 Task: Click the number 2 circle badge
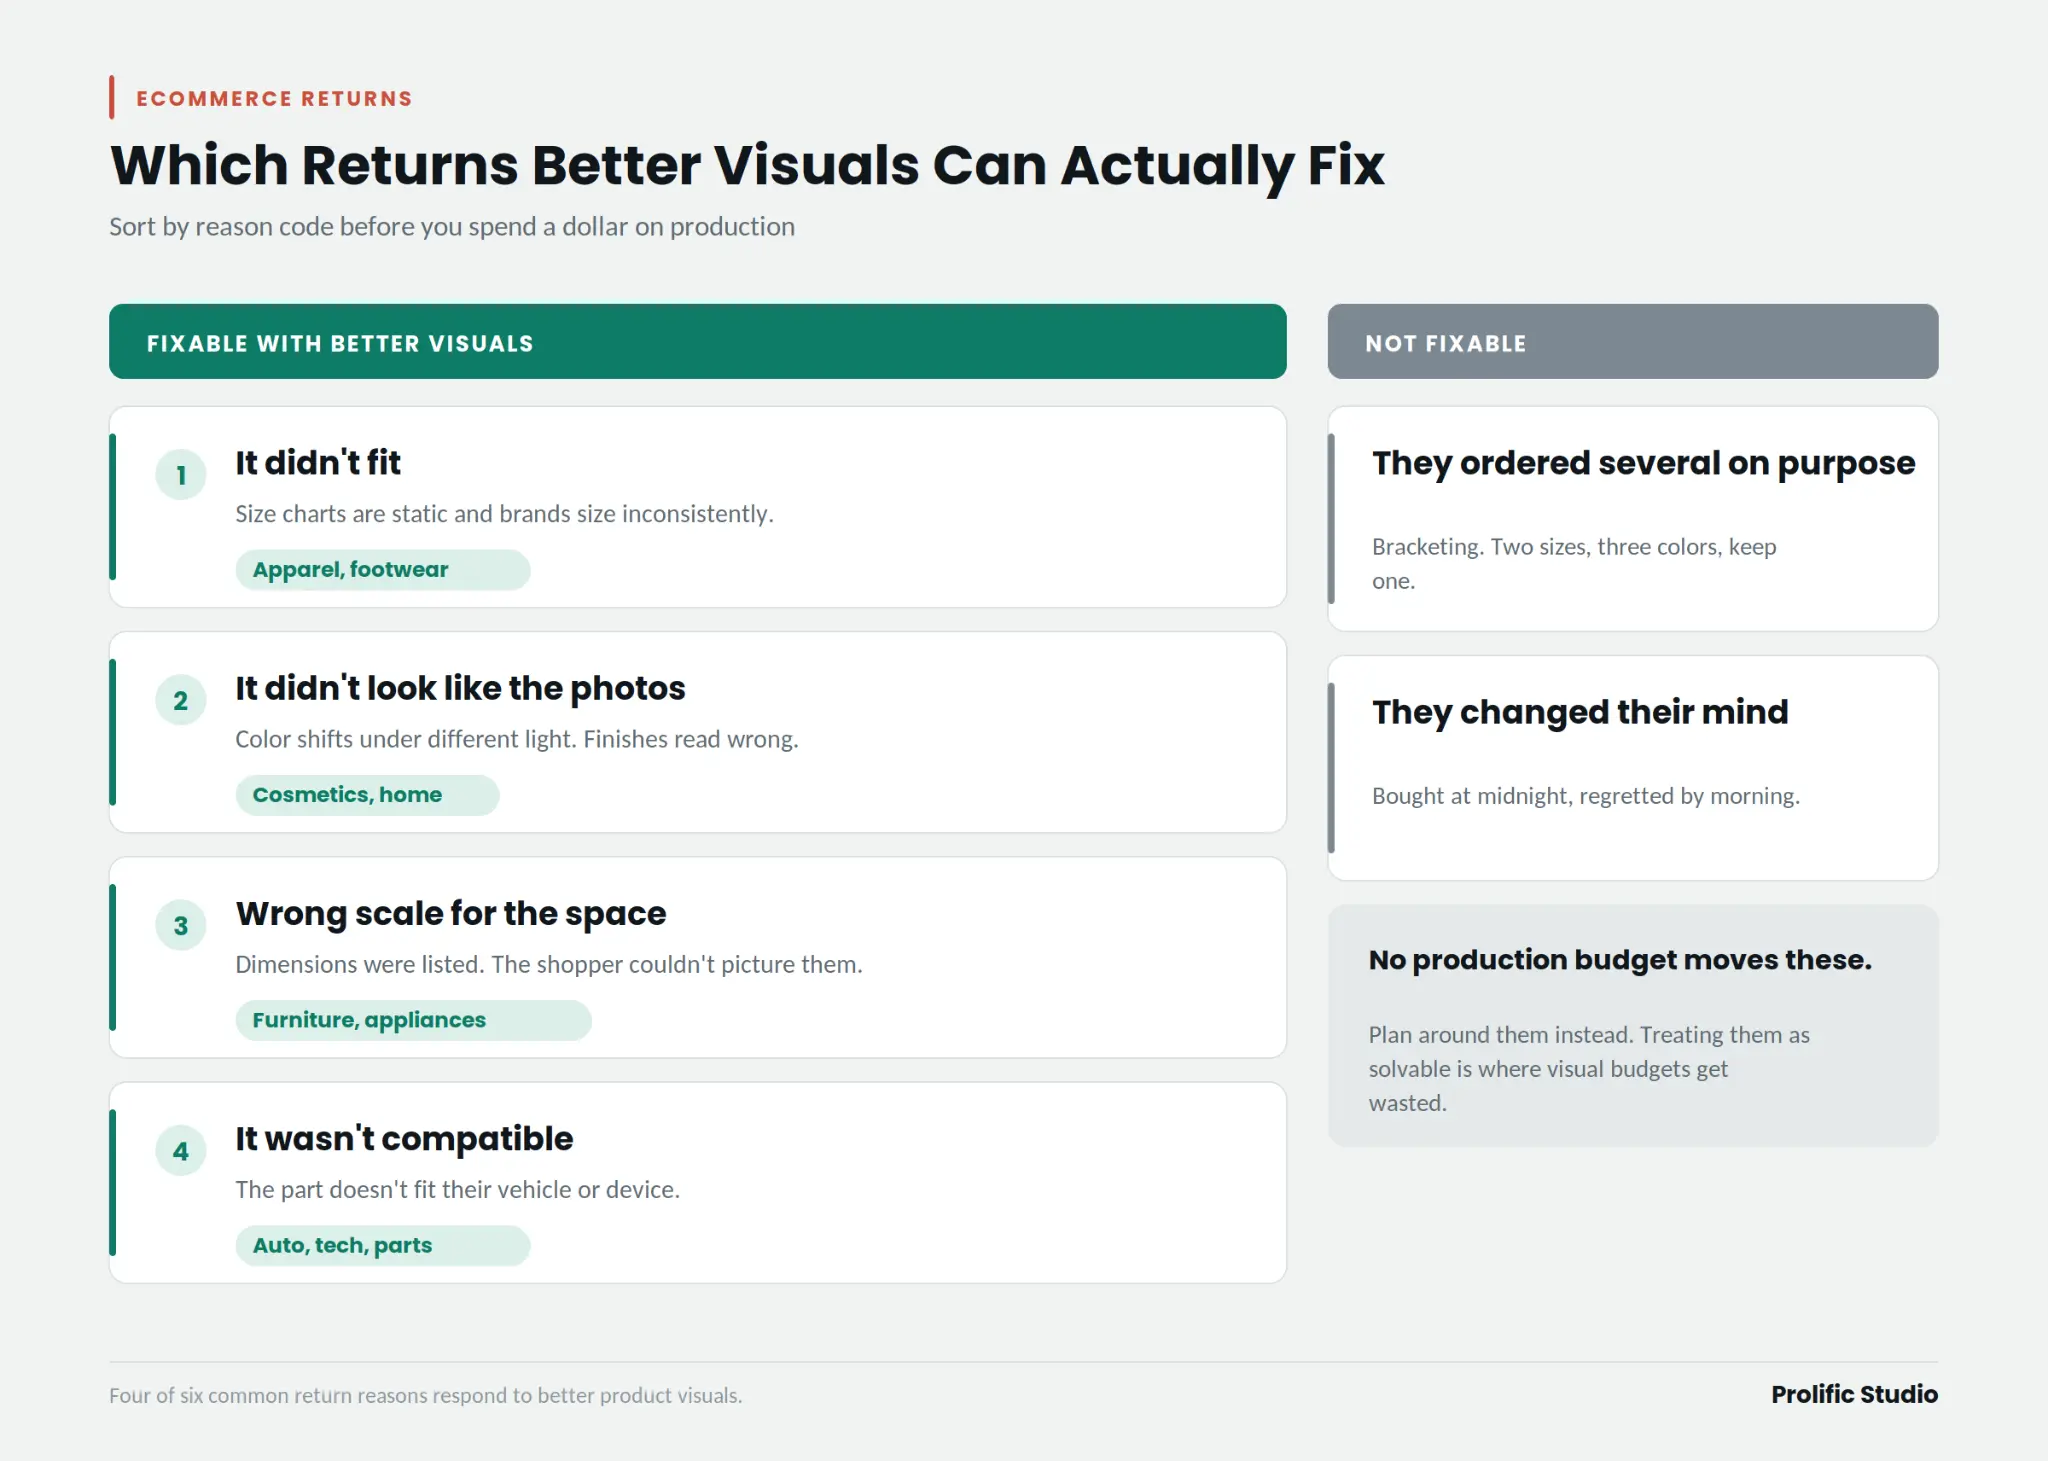coord(181,700)
